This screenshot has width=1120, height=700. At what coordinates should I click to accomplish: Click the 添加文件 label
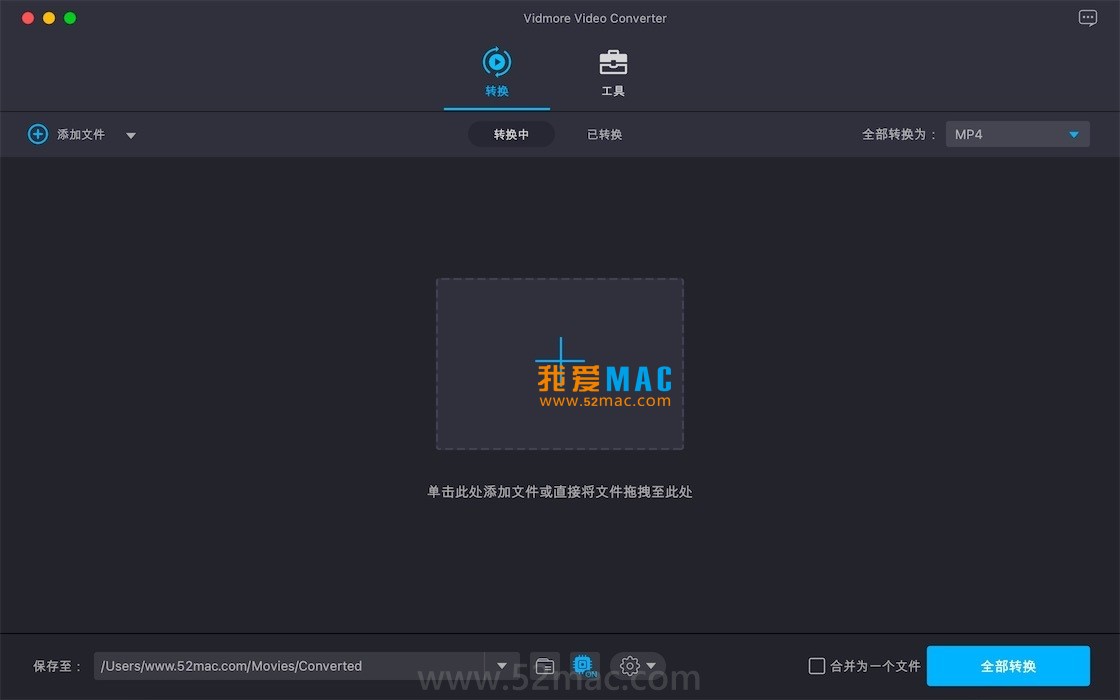81,134
